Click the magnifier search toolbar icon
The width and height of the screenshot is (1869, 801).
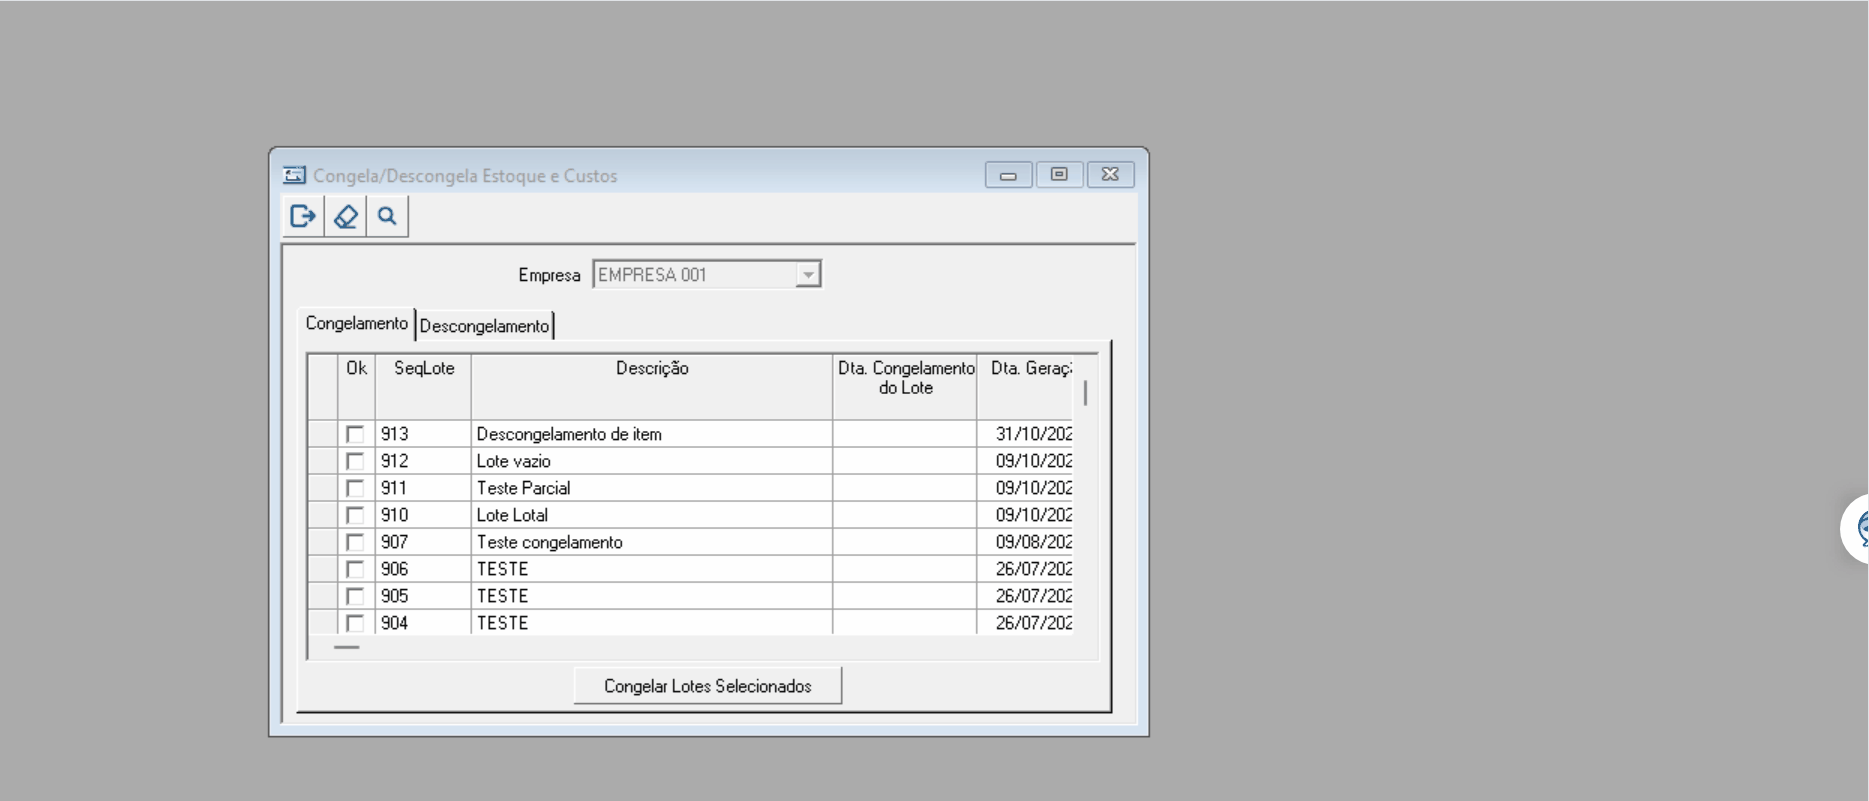point(388,216)
